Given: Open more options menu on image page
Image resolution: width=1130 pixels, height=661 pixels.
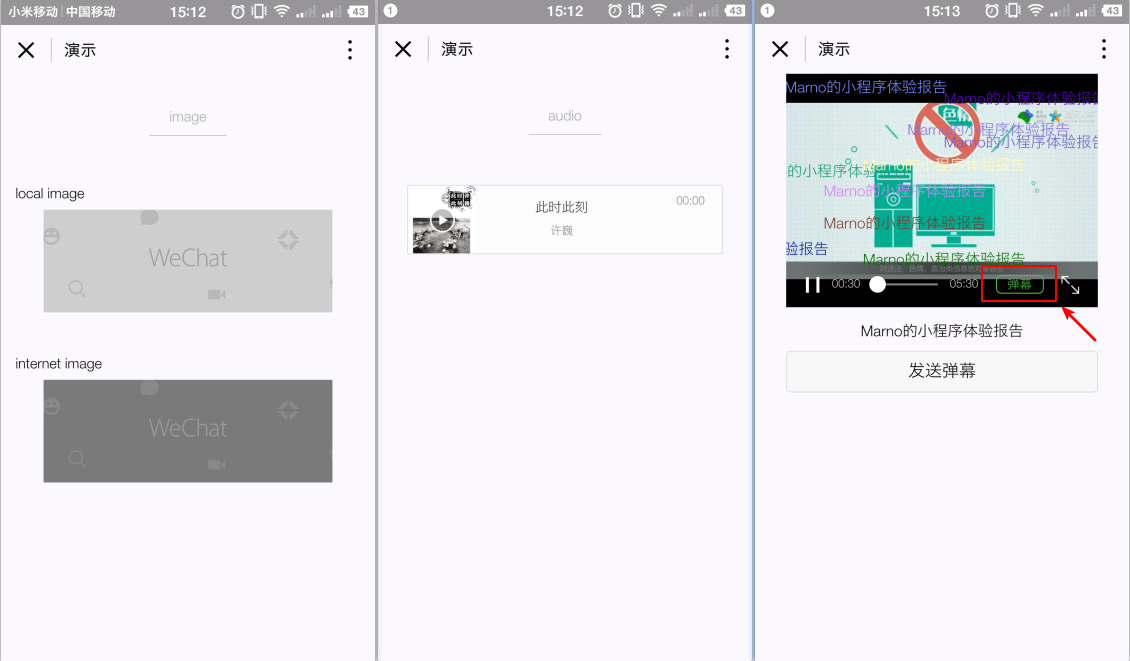Looking at the screenshot, I should [x=350, y=50].
